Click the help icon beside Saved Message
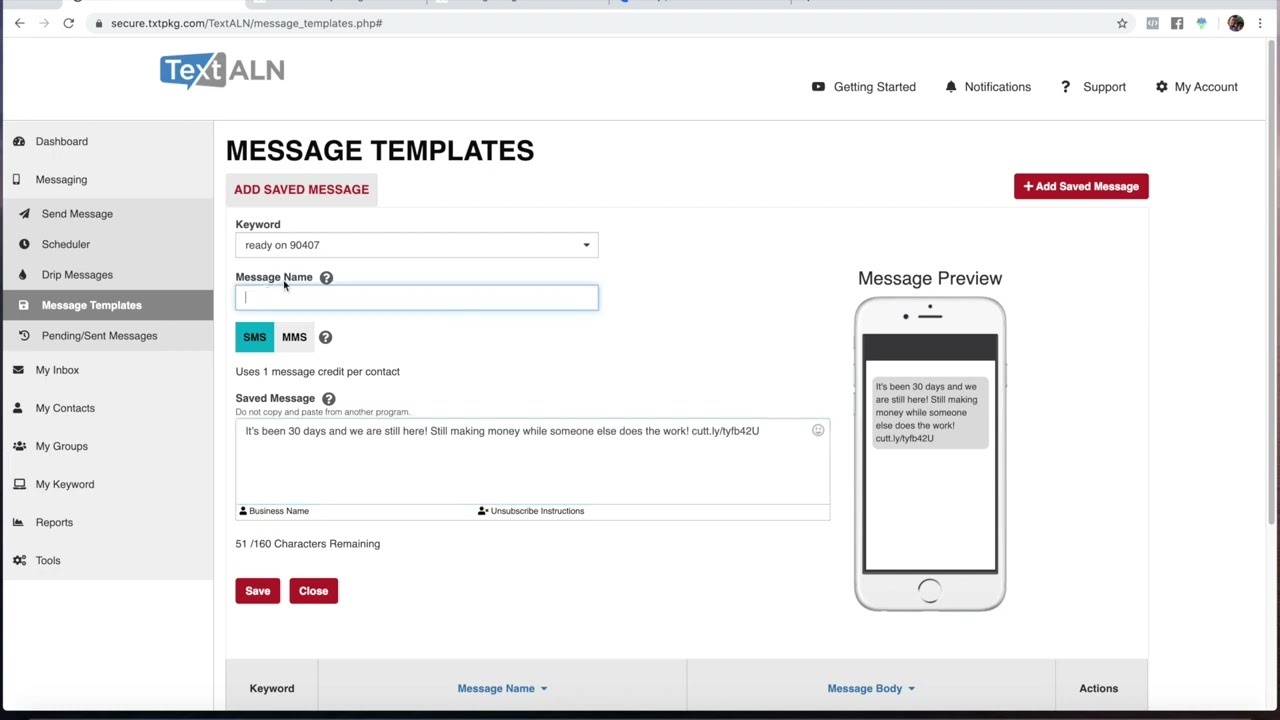The height and width of the screenshot is (720, 1280). point(328,399)
